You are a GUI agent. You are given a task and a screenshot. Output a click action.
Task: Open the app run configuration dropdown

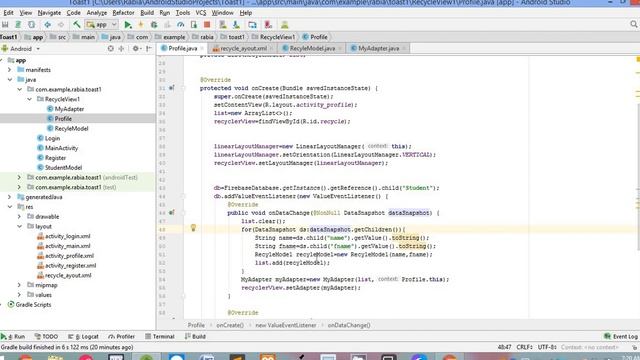coord(101,25)
